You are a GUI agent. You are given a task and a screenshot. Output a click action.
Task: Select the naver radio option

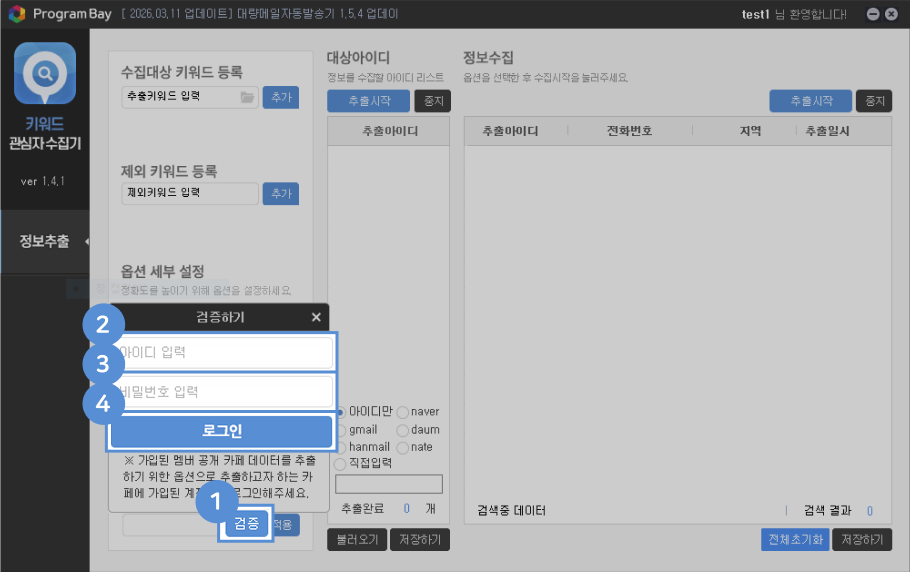[x=403, y=412]
